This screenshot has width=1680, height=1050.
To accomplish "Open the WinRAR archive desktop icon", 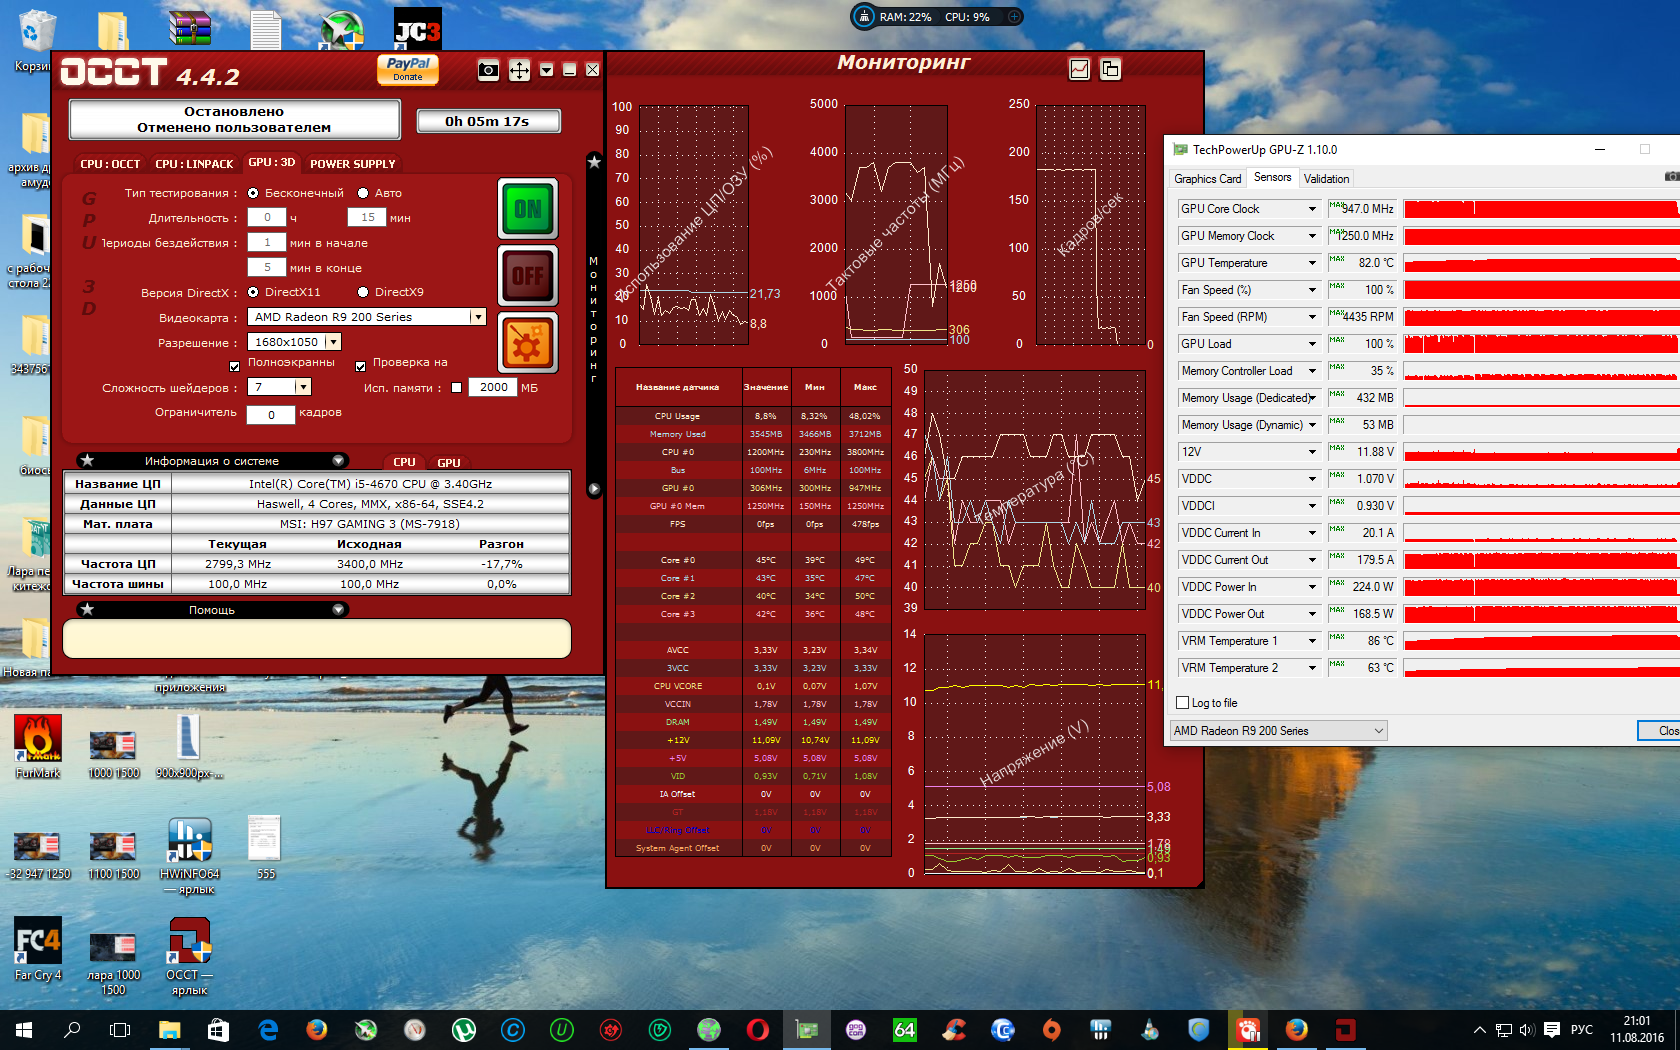I will [x=190, y=29].
